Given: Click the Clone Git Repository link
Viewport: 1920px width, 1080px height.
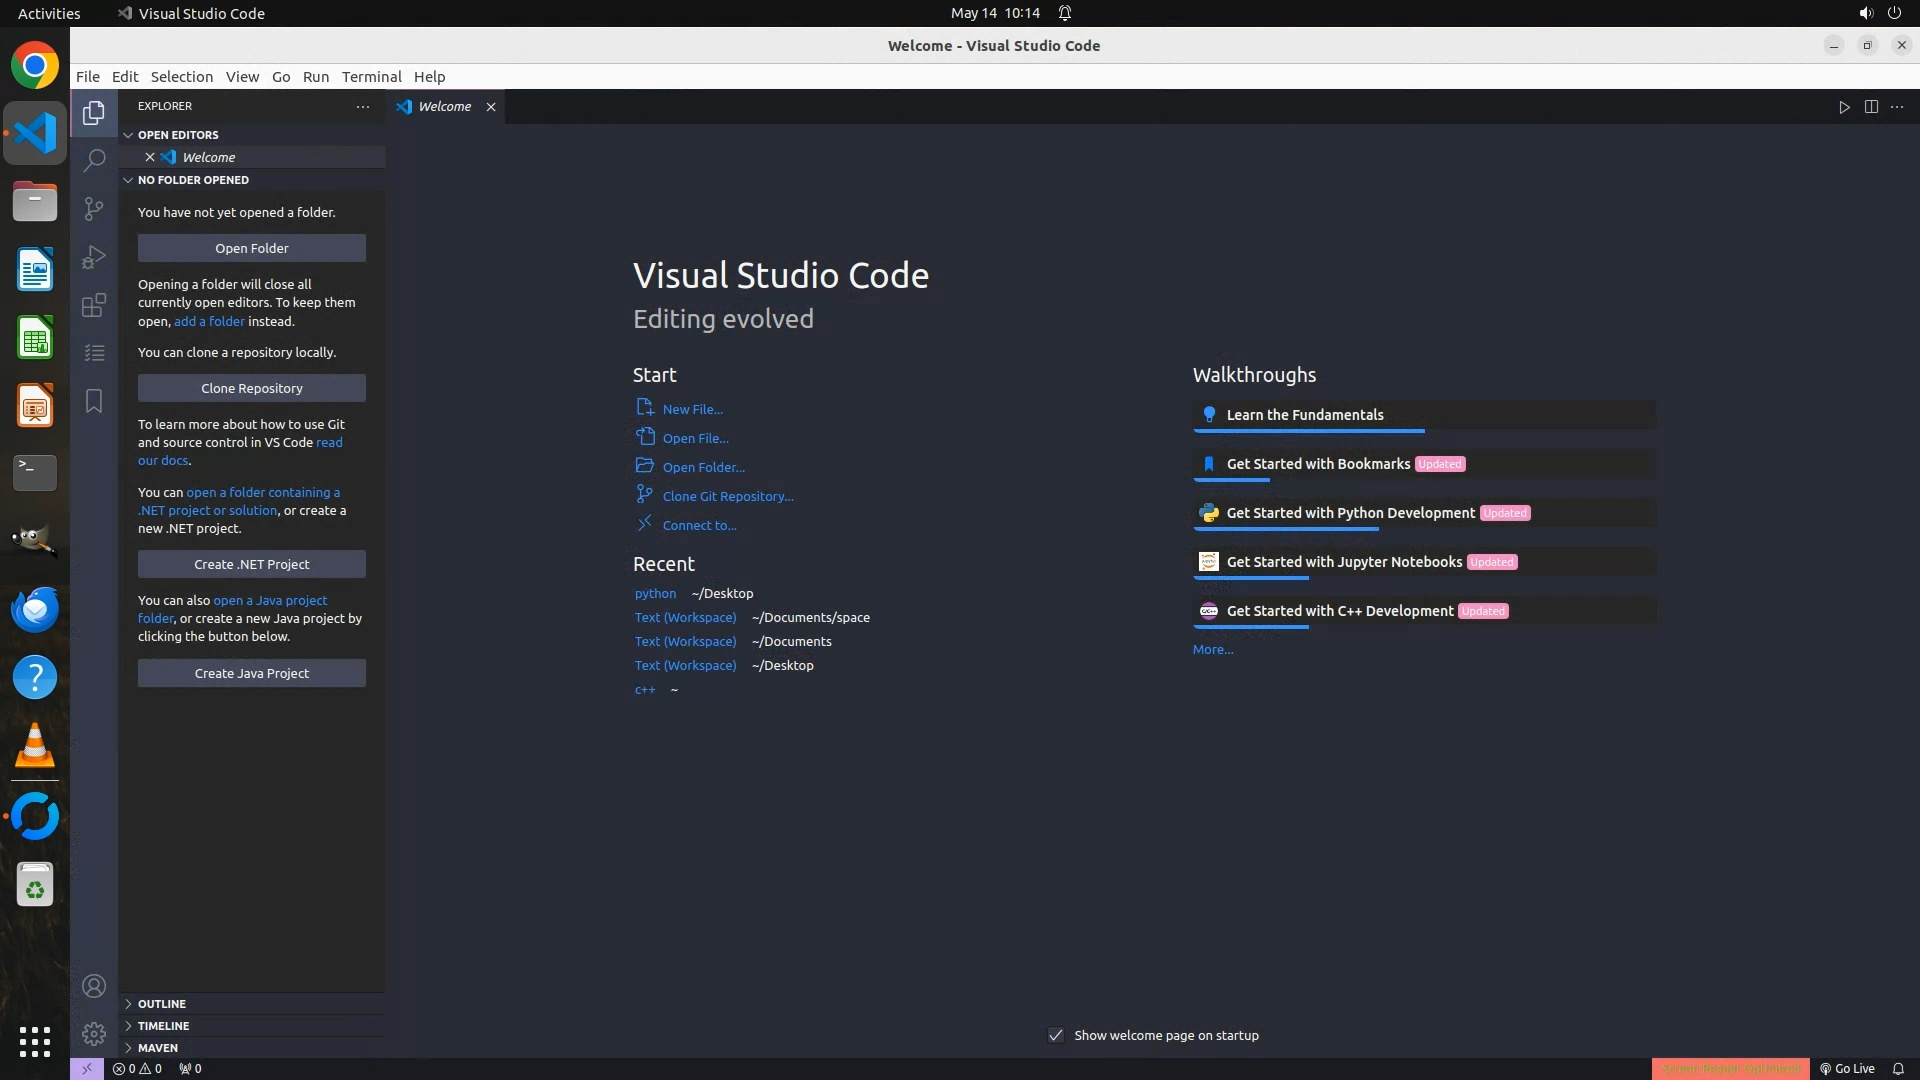Looking at the screenshot, I should (x=727, y=496).
